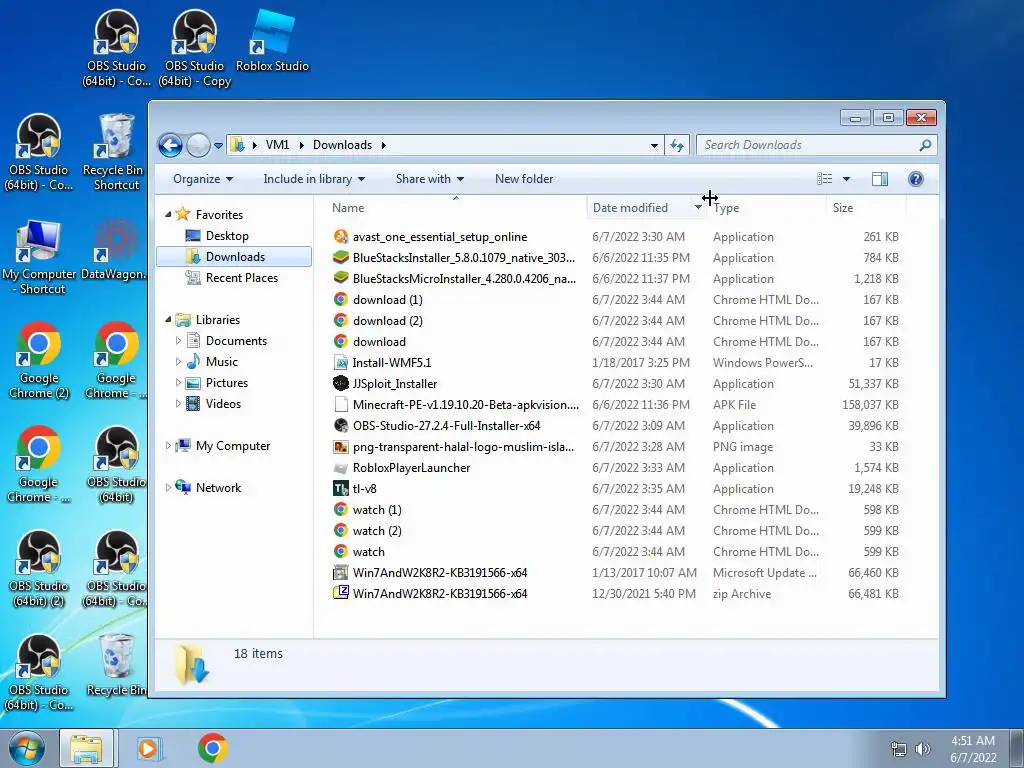This screenshot has width=1024, height=768.
Task: Click the New folder button
Action: (524, 179)
